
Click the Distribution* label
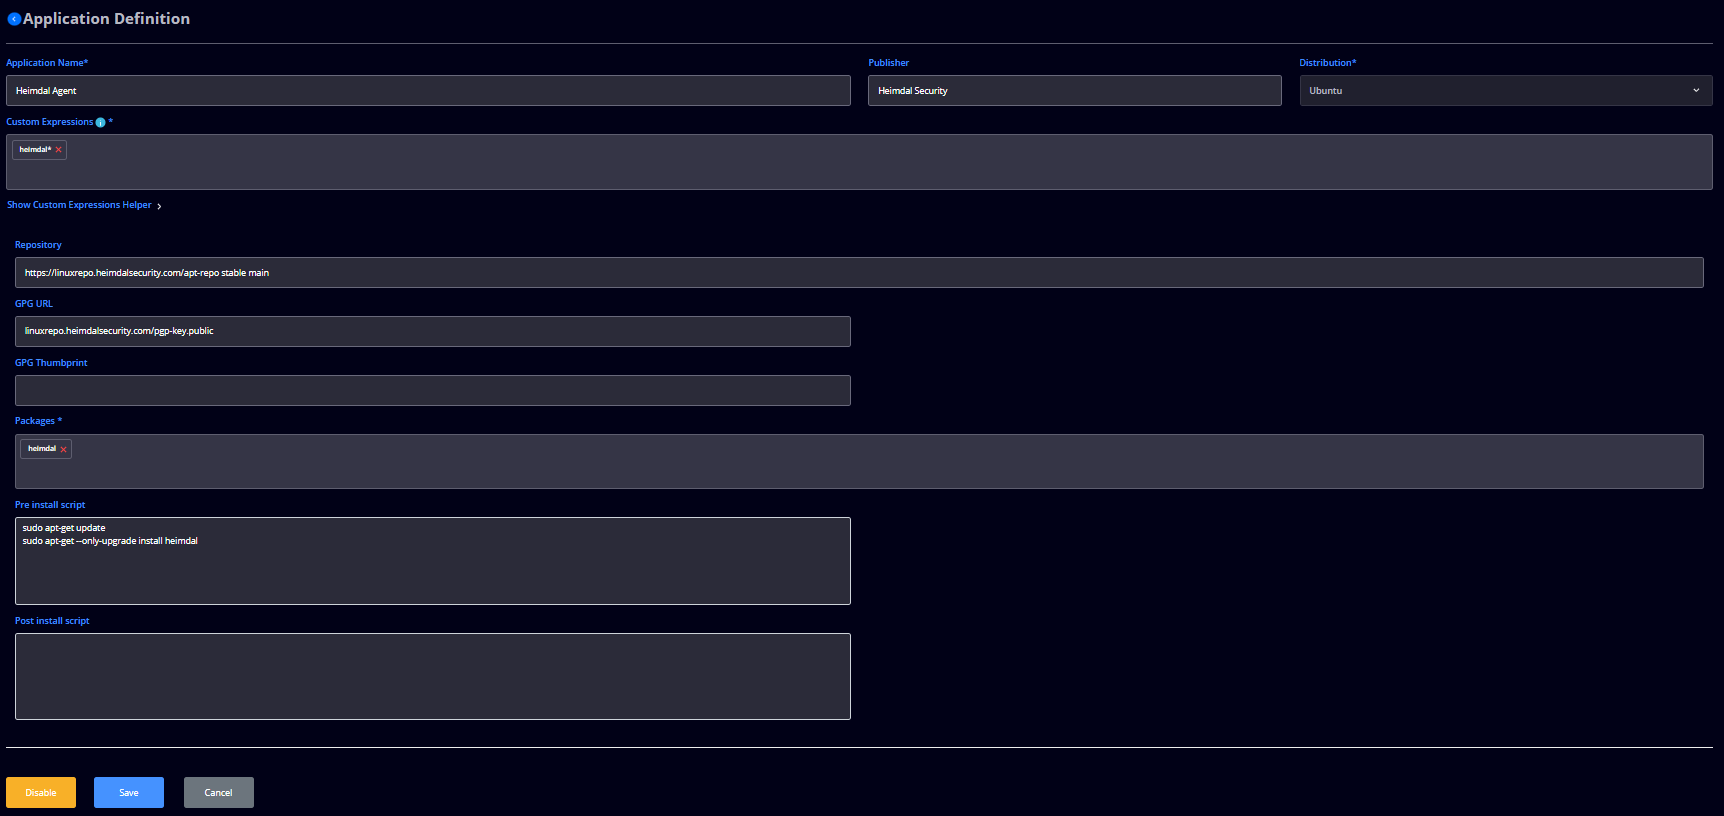(1328, 63)
